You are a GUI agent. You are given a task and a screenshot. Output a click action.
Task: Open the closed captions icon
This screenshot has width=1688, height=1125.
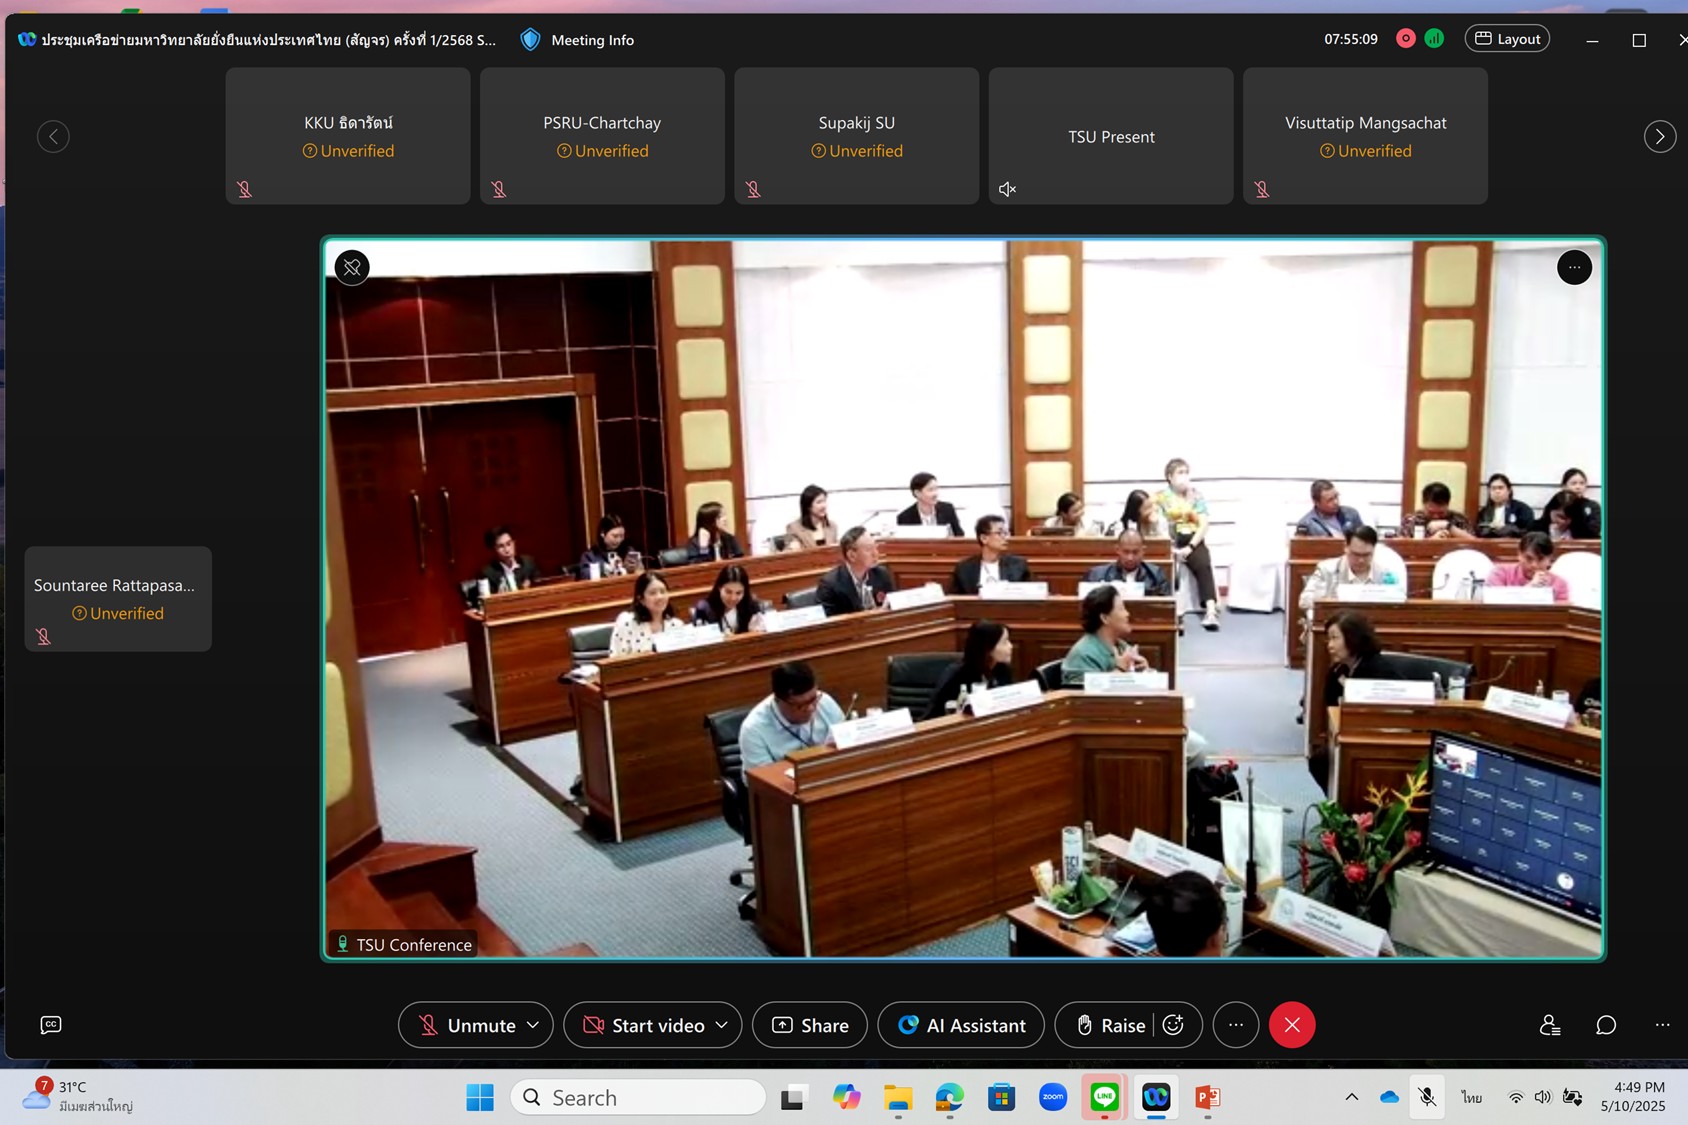tap(51, 1025)
